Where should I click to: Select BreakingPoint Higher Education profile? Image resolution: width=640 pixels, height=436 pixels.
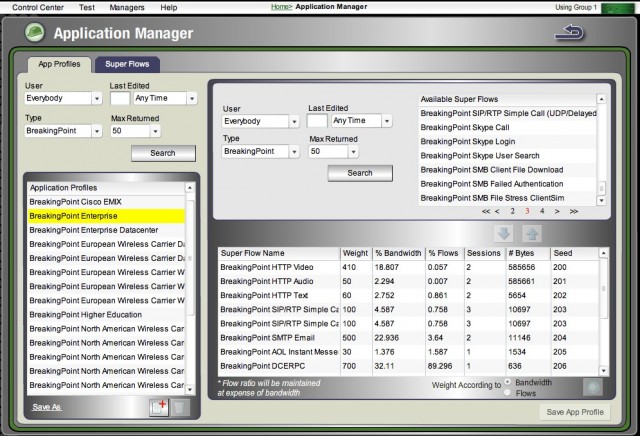click(x=106, y=315)
